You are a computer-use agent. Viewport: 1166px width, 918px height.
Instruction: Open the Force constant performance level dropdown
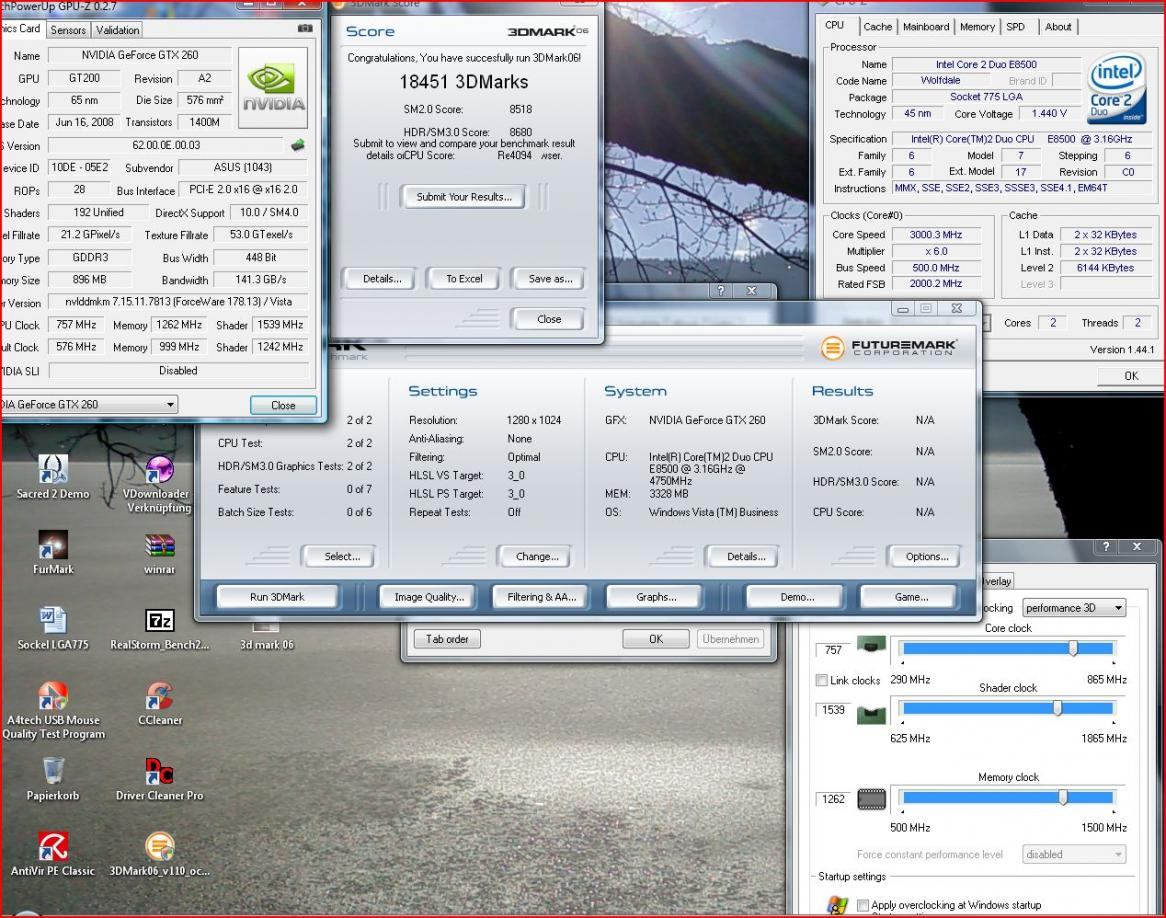1074,854
